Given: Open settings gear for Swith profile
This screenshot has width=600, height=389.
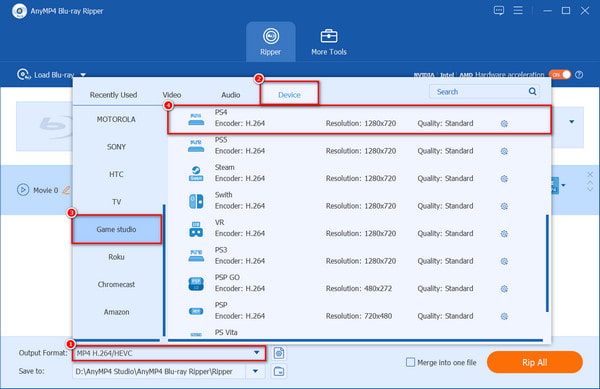Looking at the screenshot, I should (504, 206).
